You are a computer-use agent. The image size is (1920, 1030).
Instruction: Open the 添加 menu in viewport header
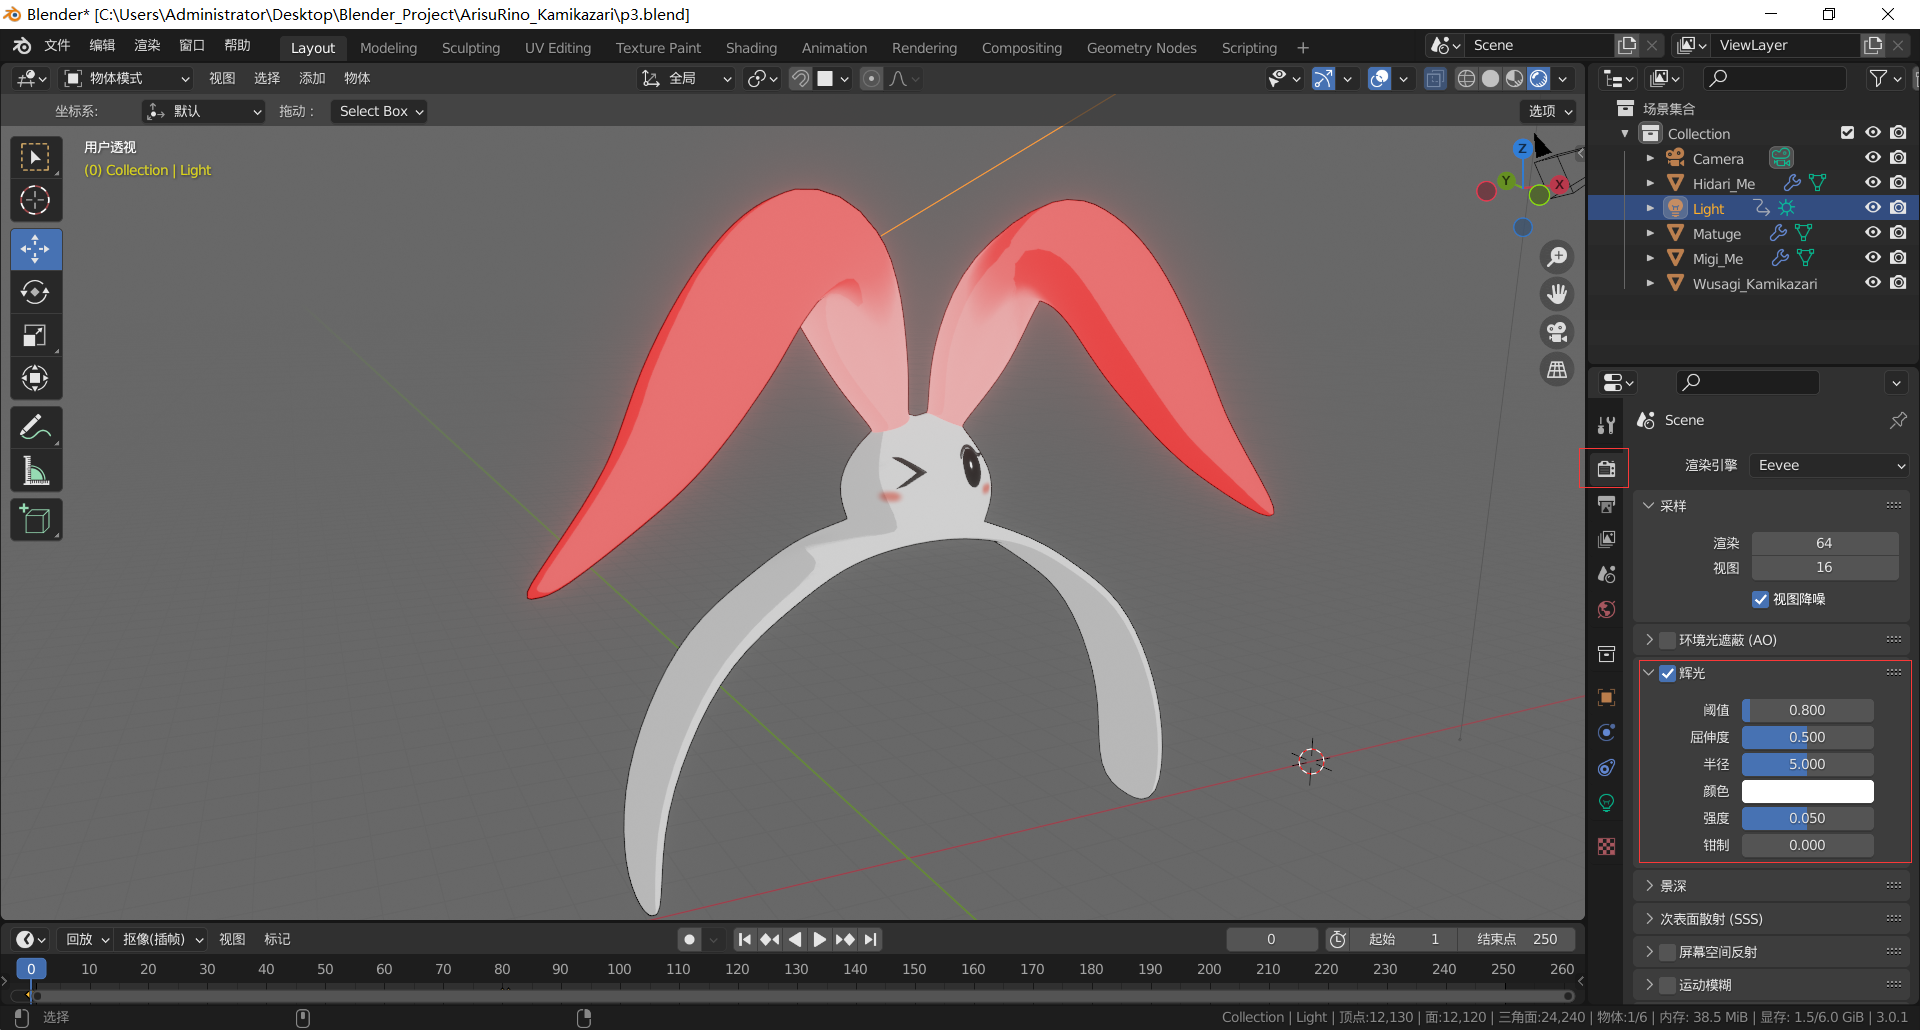312,78
